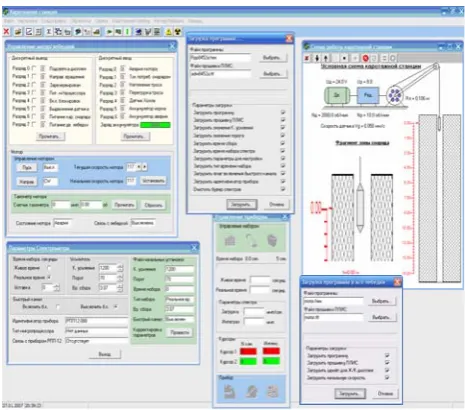The image size is (465, 410).
Task: Click red stop circle in scheme window toolbar
Action: pos(365,58)
